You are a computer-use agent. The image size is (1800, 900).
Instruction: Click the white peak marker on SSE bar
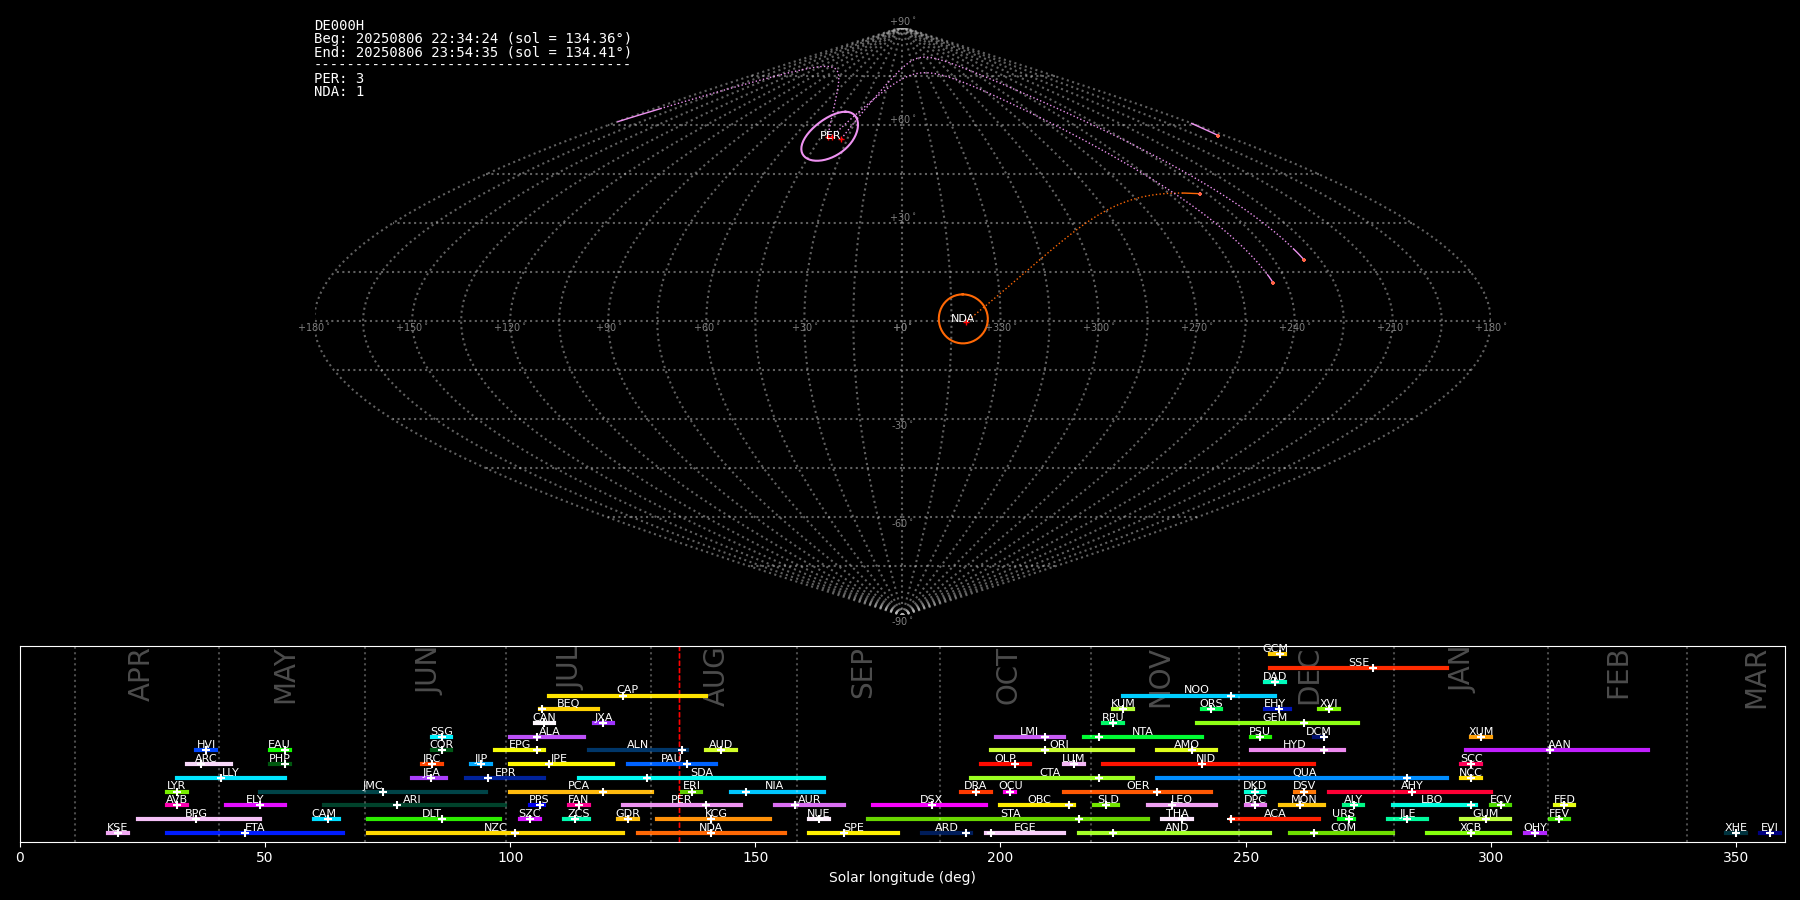[1373, 668]
